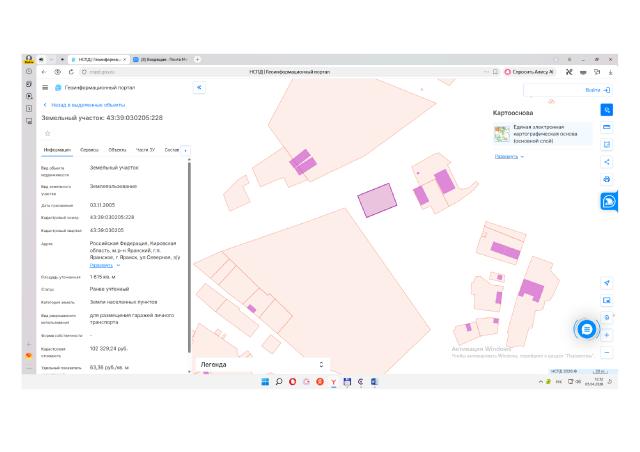Zoom out the map with minus button
The width and height of the screenshot is (640, 452).
coord(607,352)
